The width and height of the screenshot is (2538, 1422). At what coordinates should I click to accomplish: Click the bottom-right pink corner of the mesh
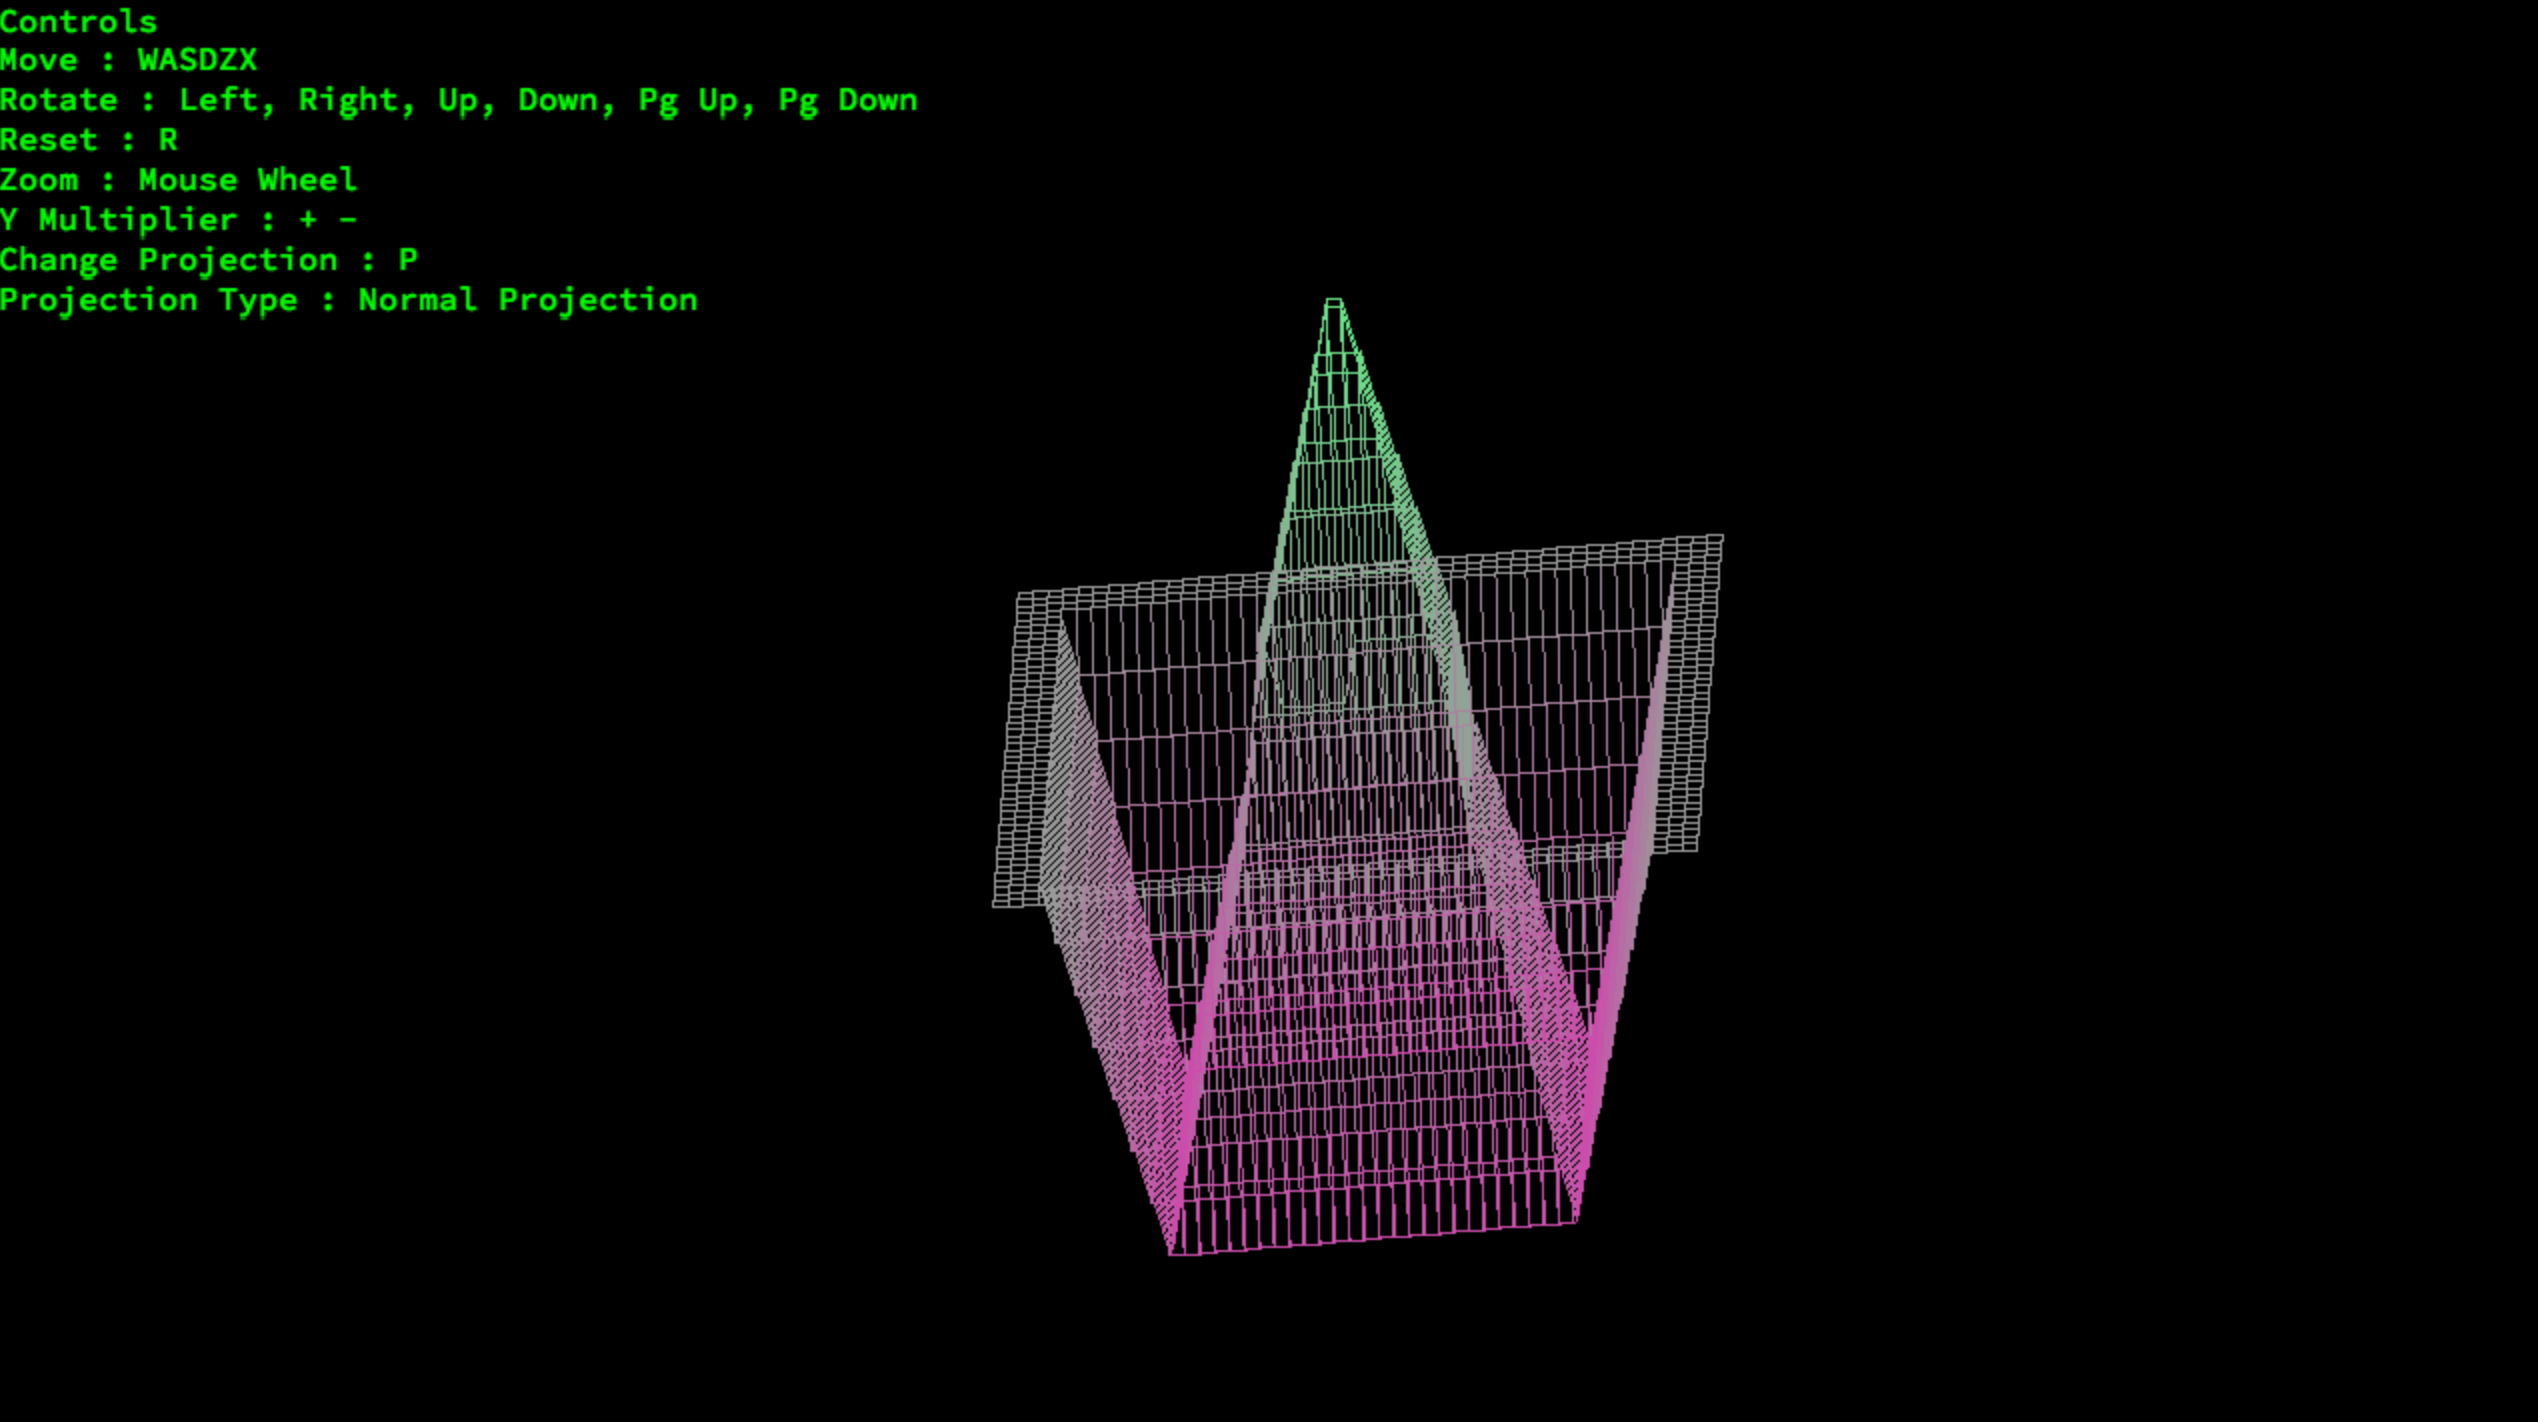[x=1575, y=1219]
